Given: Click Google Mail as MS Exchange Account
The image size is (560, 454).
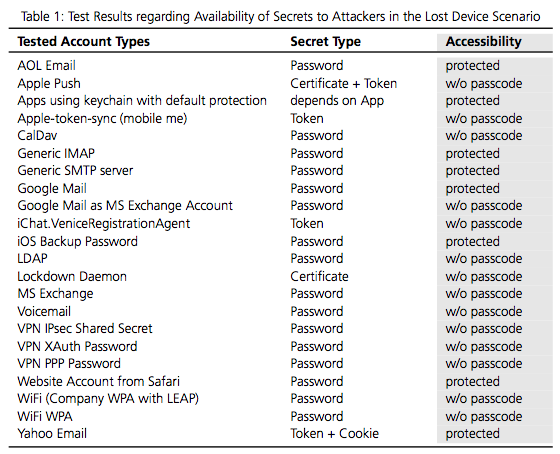Looking at the screenshot, I should pyautogui.click(x=125, y=206).
